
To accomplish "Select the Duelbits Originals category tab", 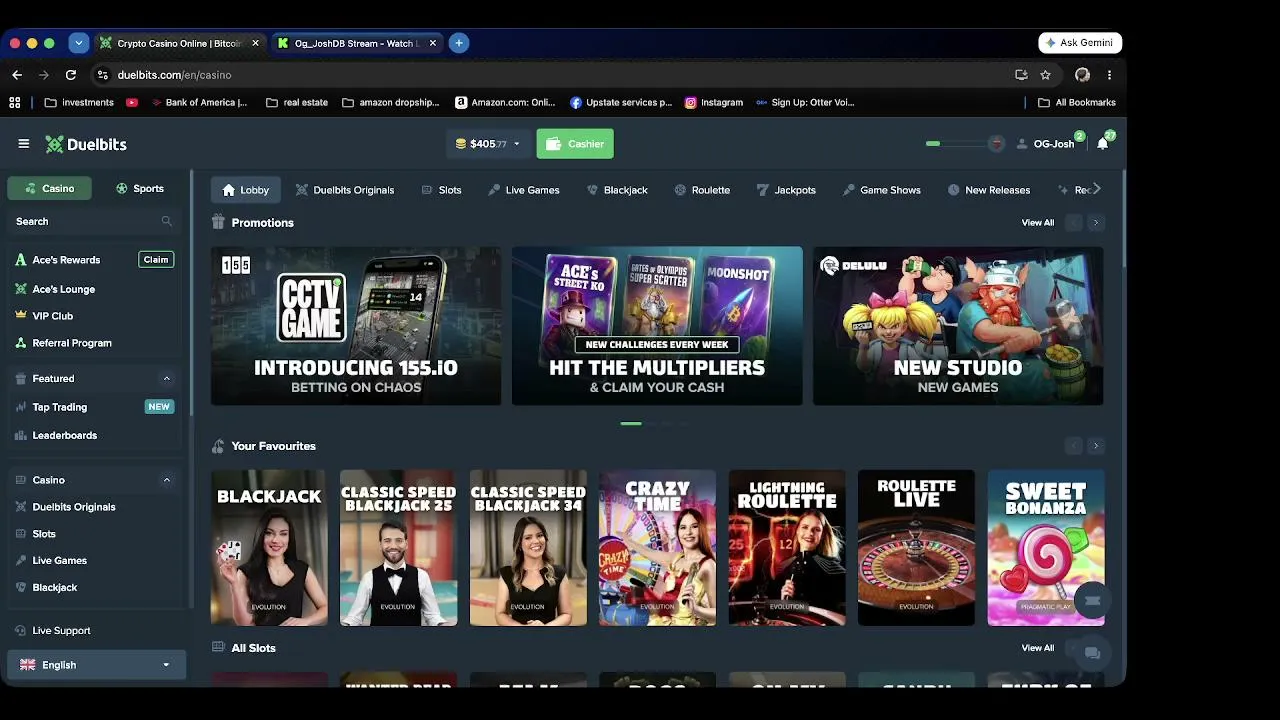I will point(345,190).
